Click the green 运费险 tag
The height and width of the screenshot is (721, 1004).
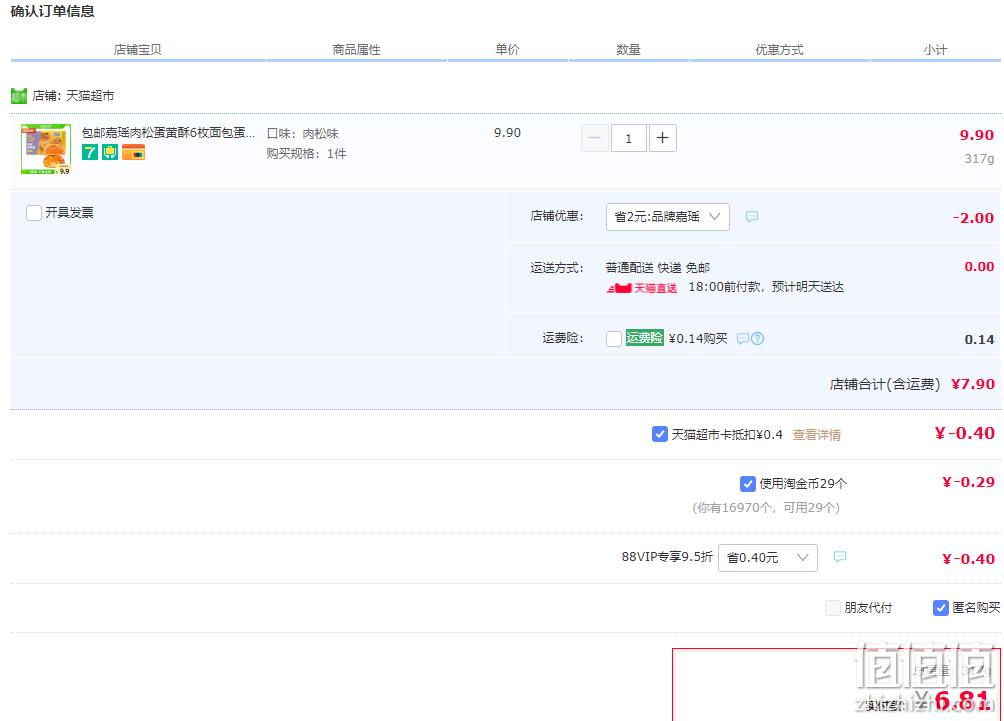644,337
